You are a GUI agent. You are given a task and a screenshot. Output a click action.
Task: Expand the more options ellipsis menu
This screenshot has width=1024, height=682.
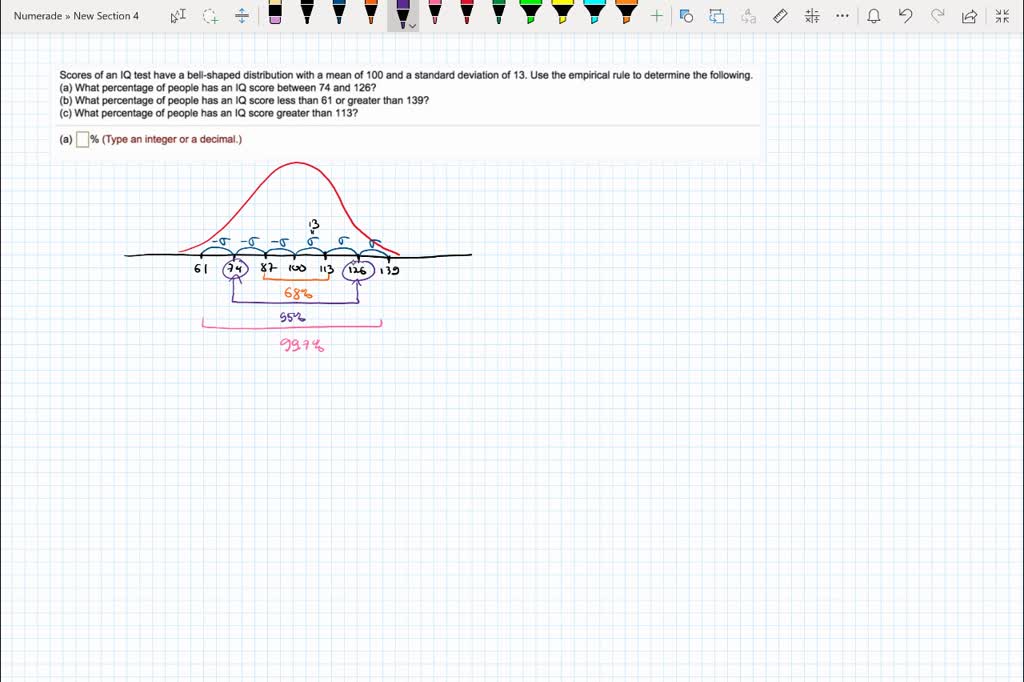pyautogui.click(x=843, y=15)
